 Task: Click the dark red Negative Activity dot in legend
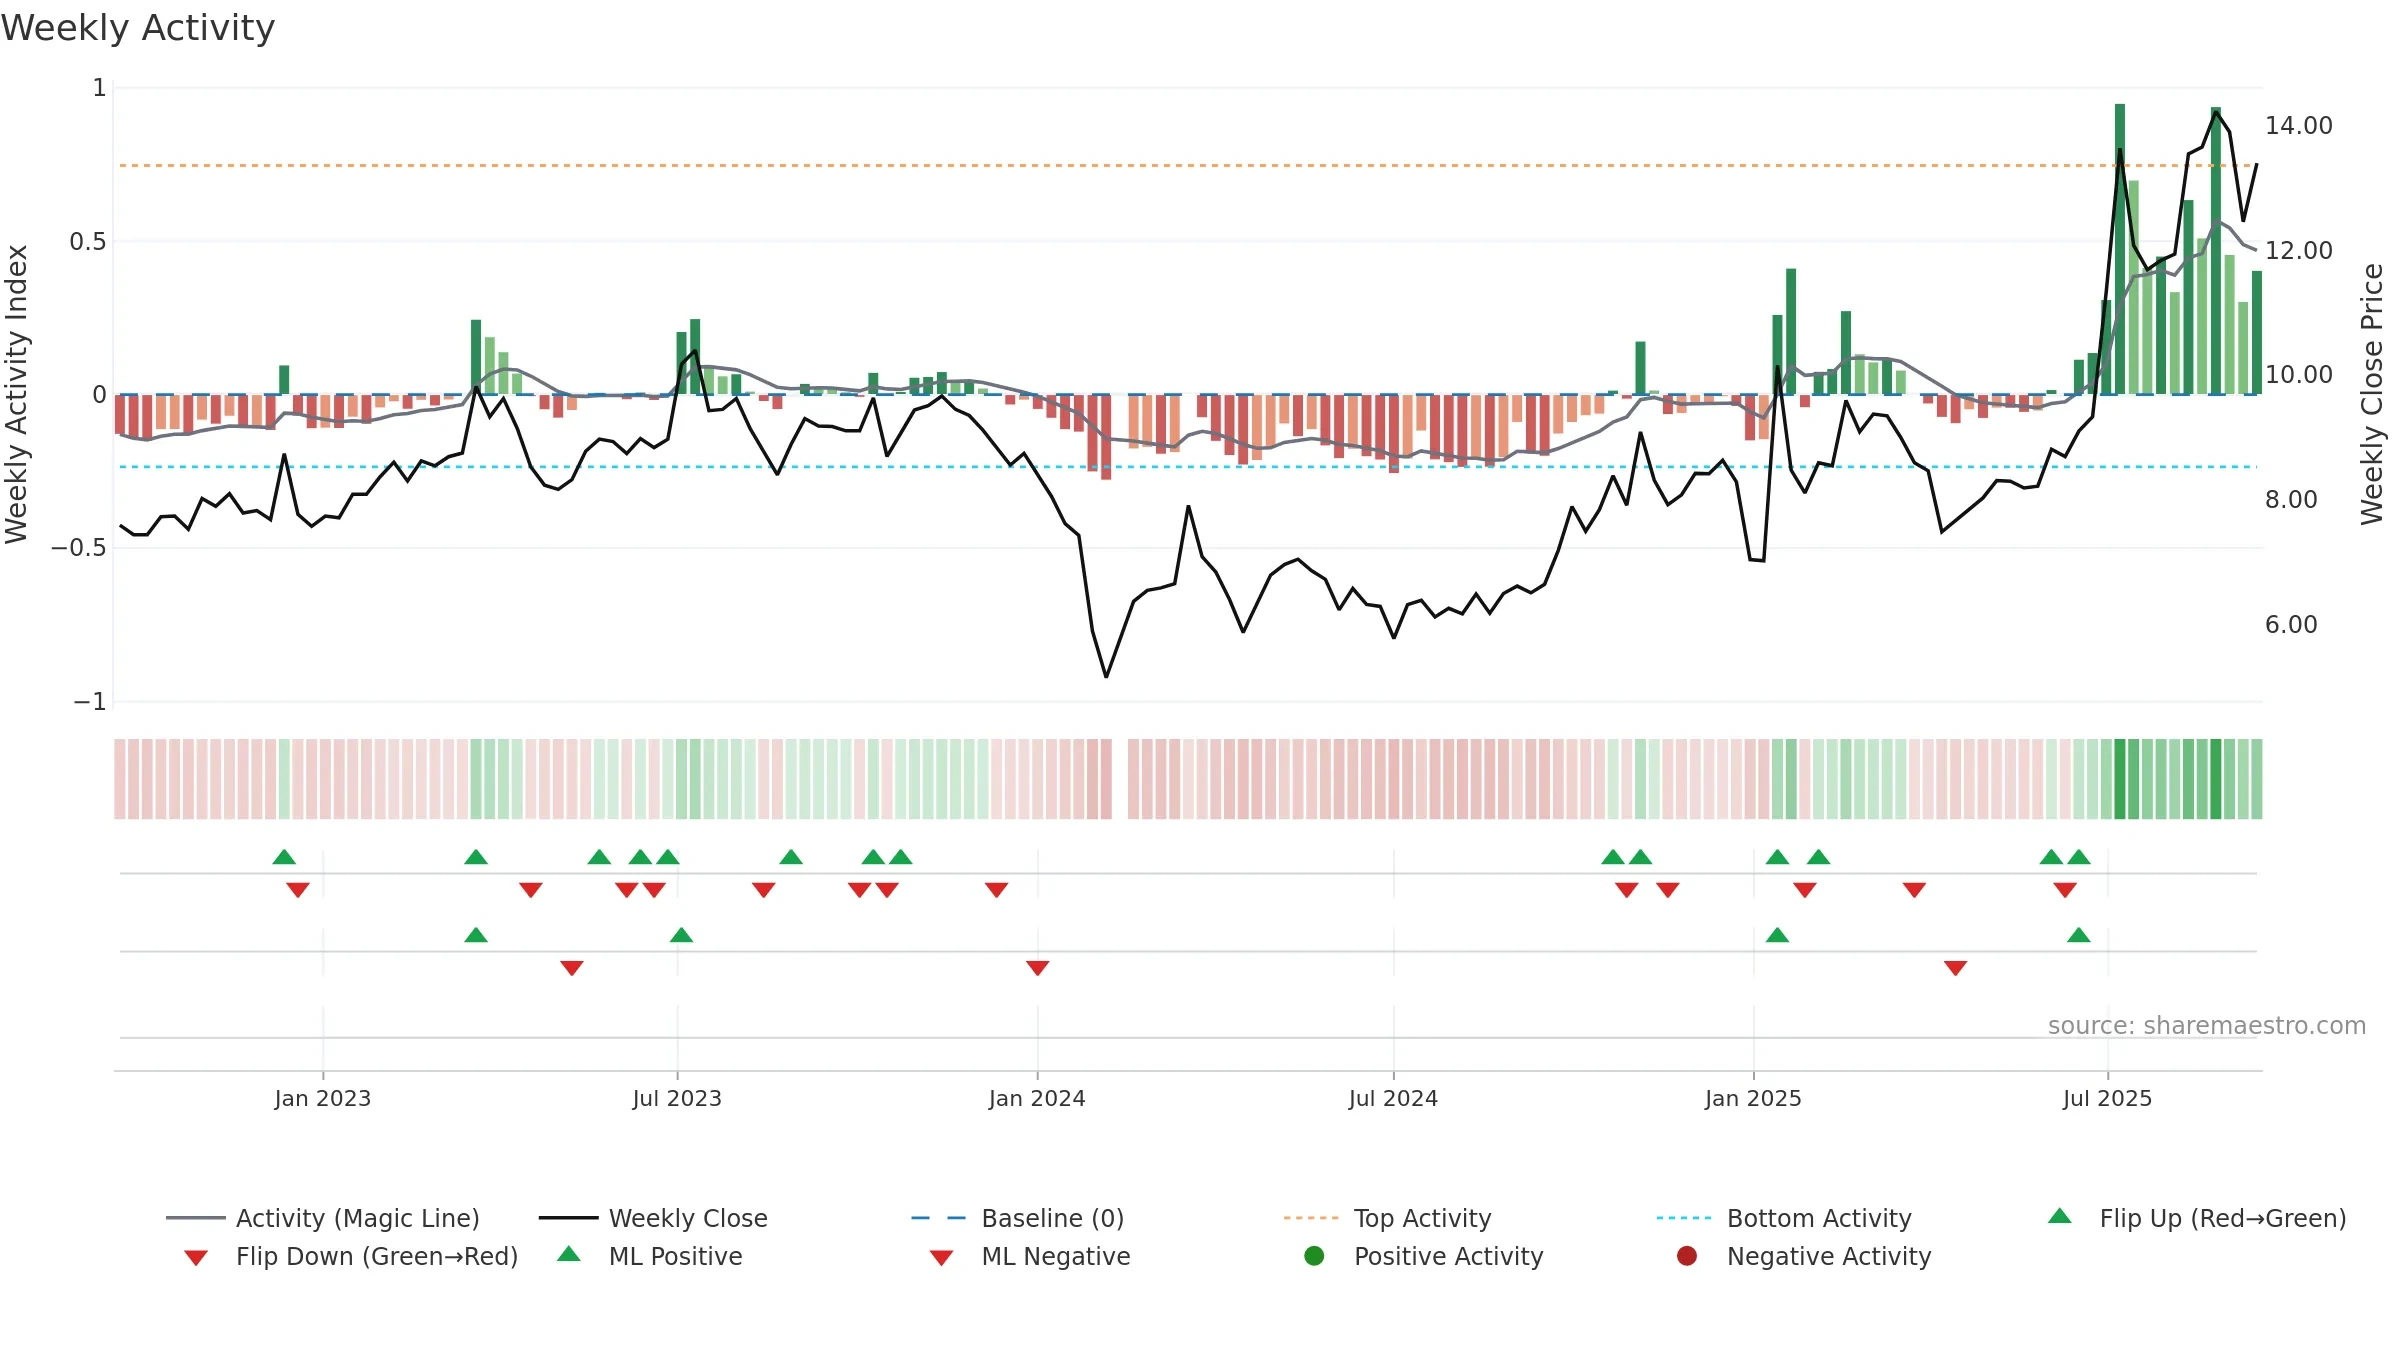pyautogui.click(x=1687, y=1256)
